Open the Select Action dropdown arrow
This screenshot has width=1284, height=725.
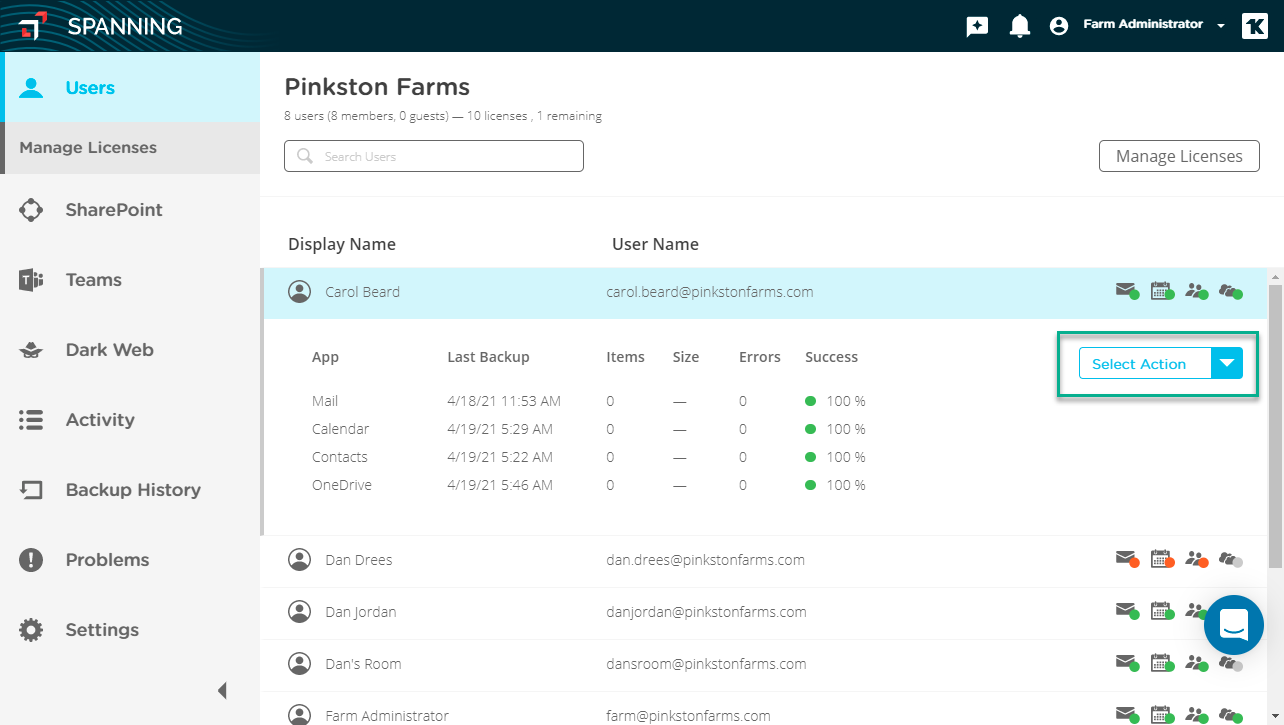pos(1227,364)
